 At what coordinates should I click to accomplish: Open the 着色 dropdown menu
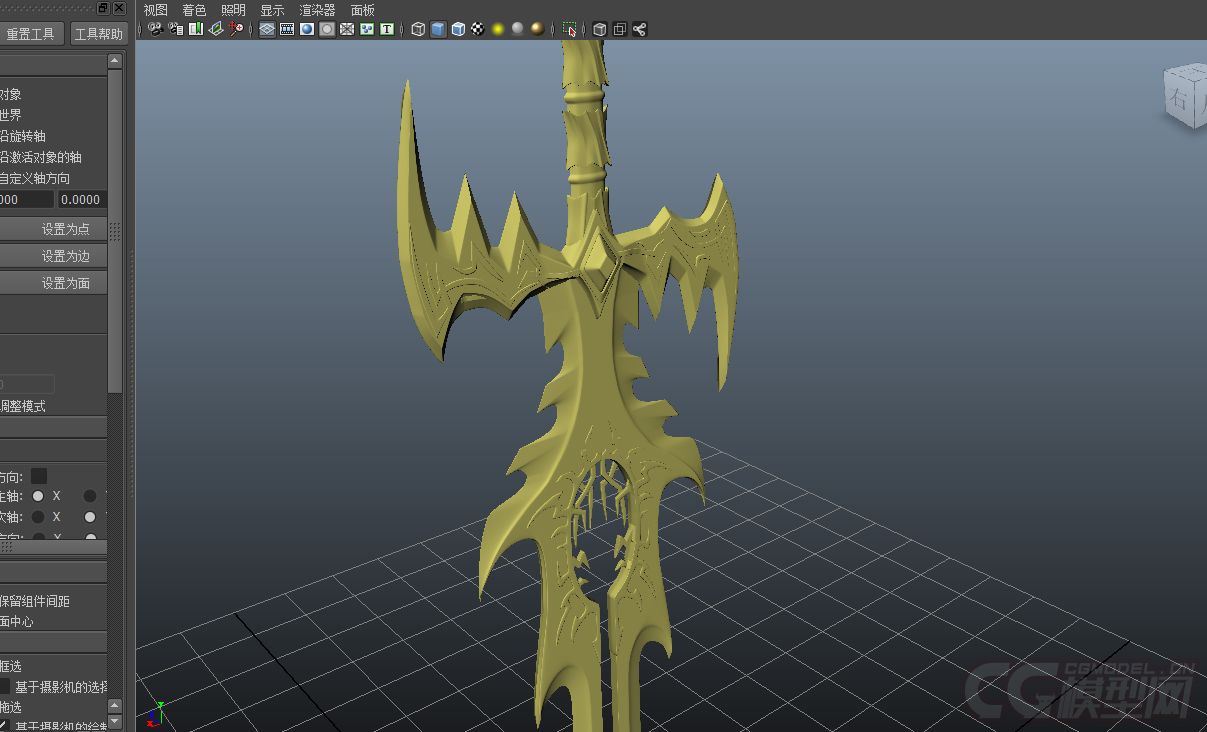tap(194, 10)
